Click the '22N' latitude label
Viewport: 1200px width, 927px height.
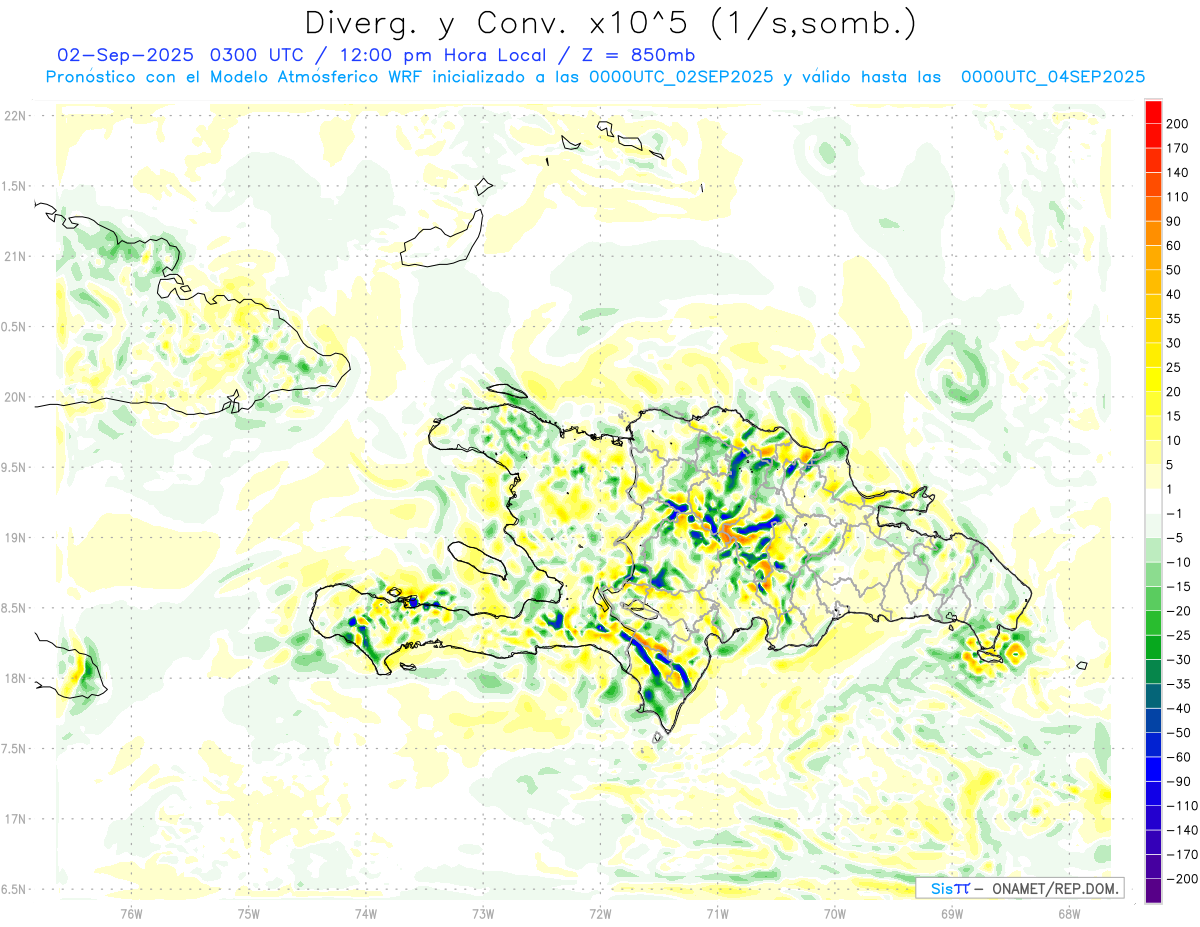point(14,116)
